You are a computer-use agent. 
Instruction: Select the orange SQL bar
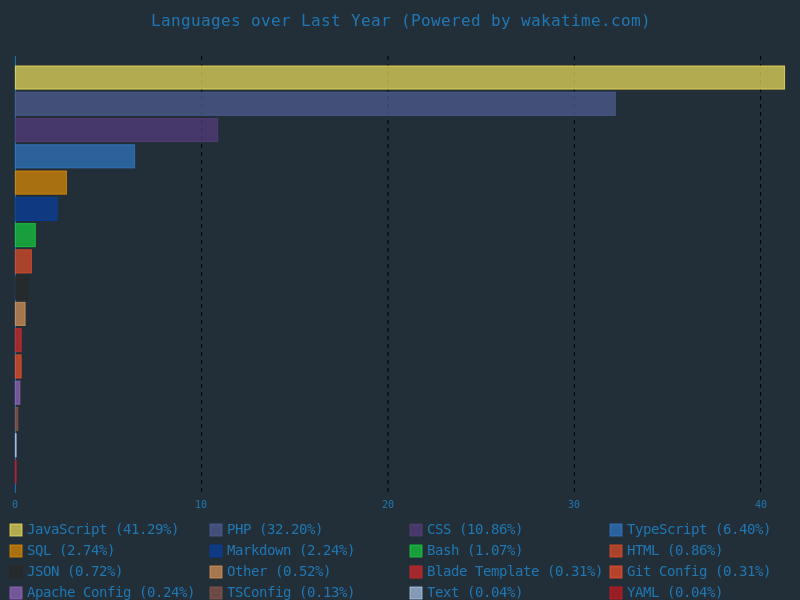point(41,182)
